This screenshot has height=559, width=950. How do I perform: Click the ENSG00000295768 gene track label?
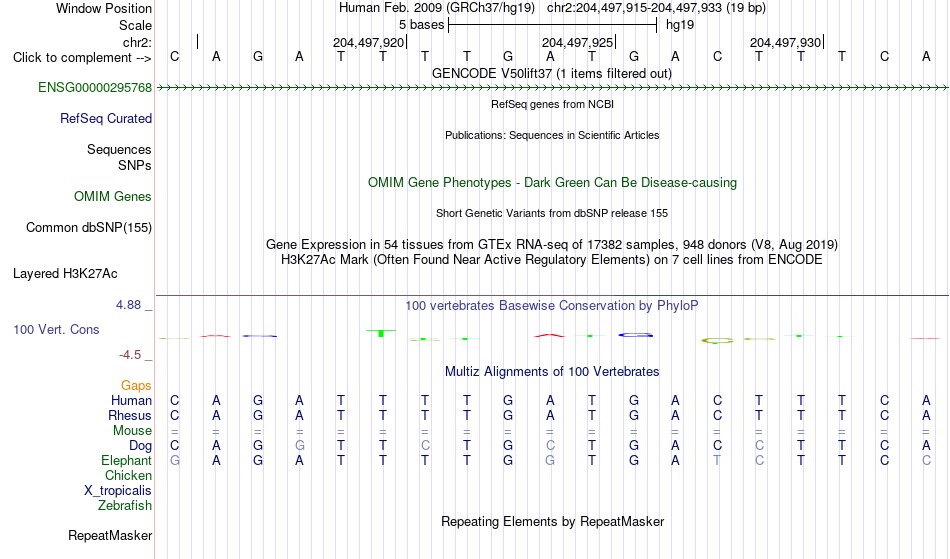95,88
